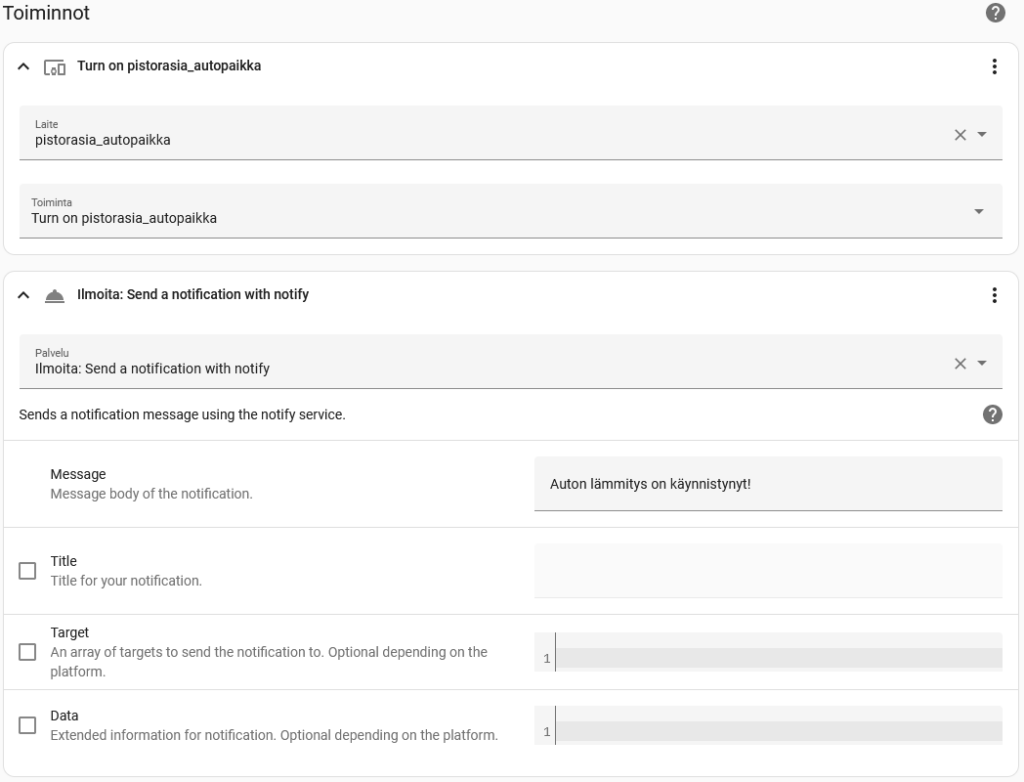This screenshot has width=1024, height=782.
Task: Enable the Data checkbox
Action: [27, 725]
